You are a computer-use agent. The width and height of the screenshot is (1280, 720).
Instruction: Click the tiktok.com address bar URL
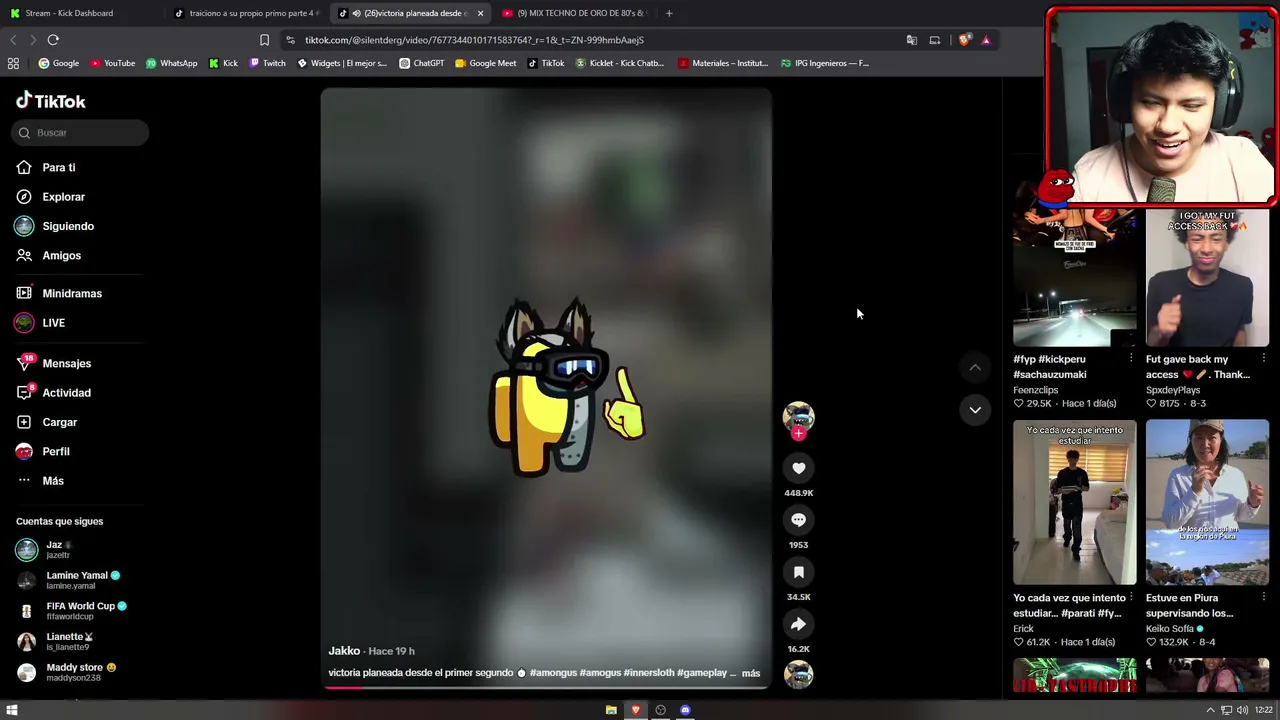point(474,40)
